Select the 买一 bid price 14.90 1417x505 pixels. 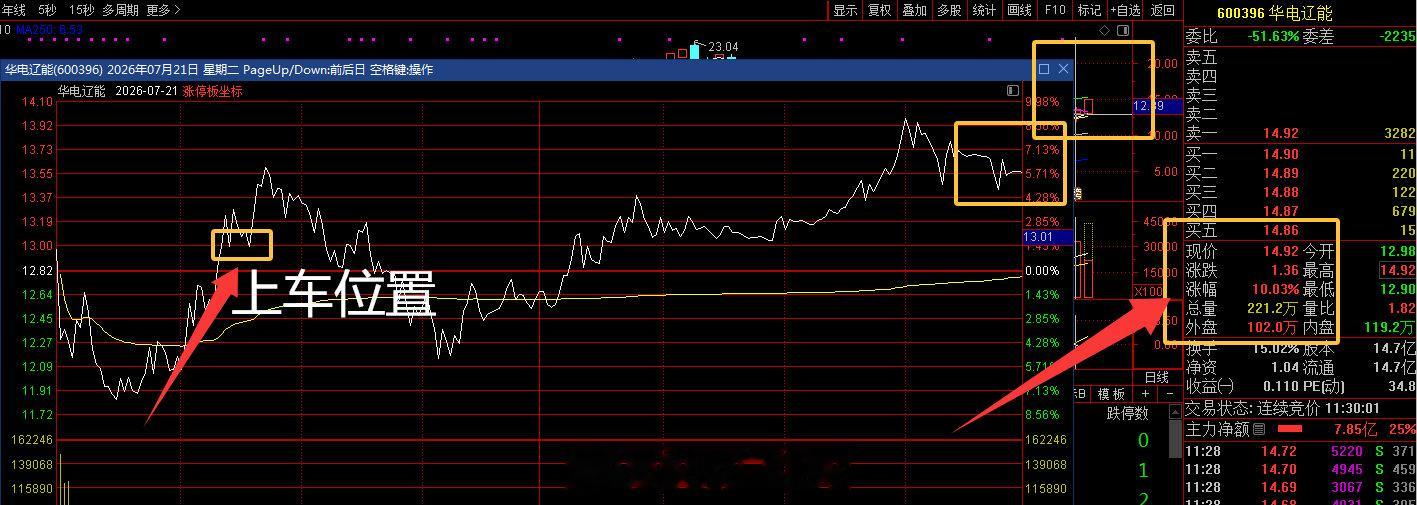point(1280,154)
